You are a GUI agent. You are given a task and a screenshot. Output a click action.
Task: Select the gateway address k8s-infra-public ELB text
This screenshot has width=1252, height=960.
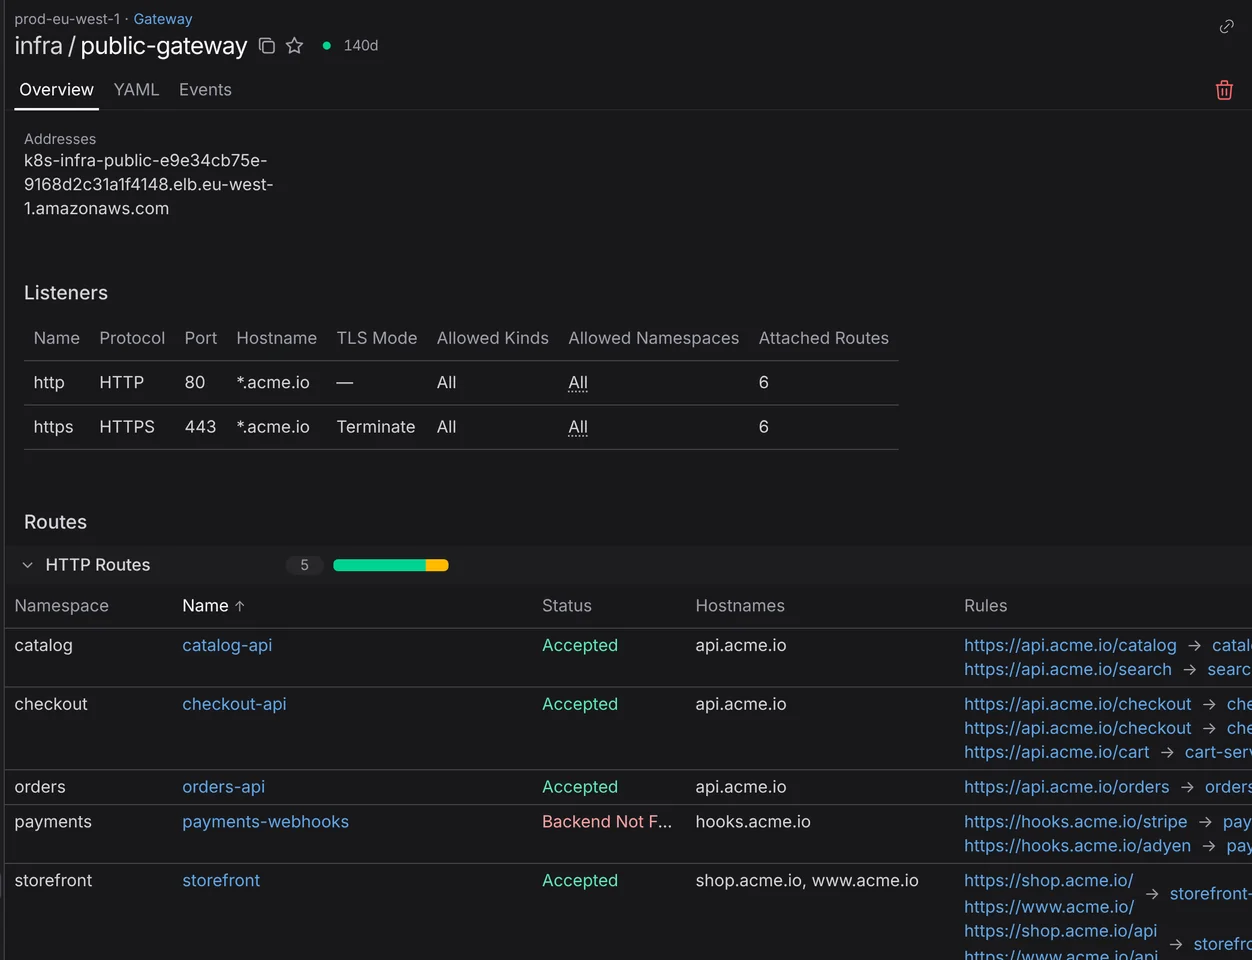click(x=148, y=185)
